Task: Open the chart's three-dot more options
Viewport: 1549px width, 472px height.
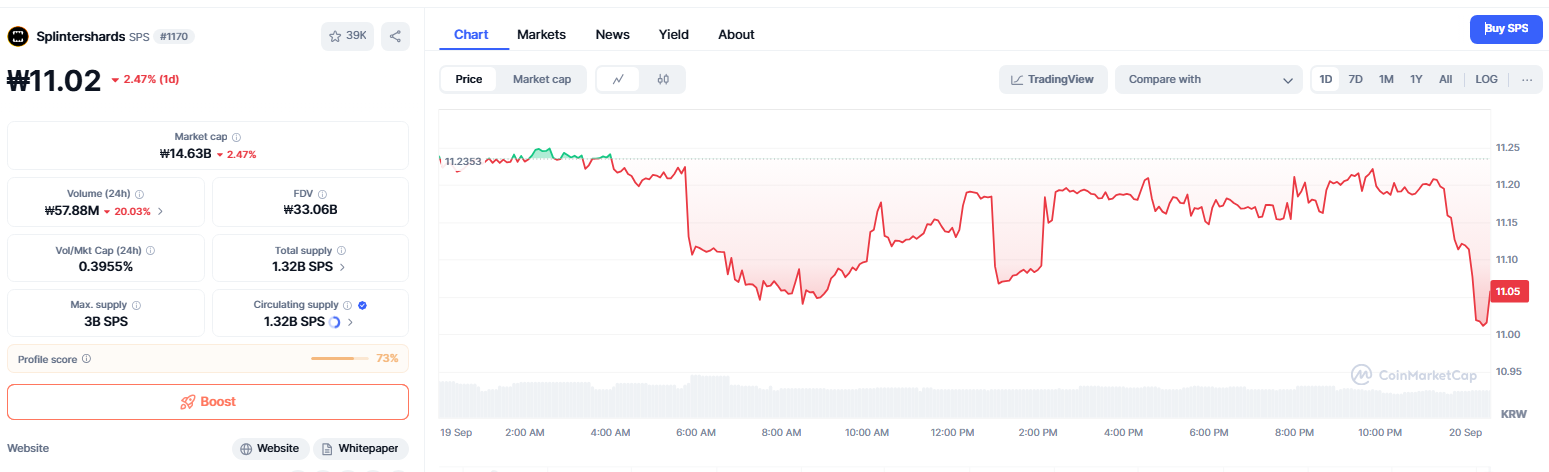Action: click(x=1526, y=79)
